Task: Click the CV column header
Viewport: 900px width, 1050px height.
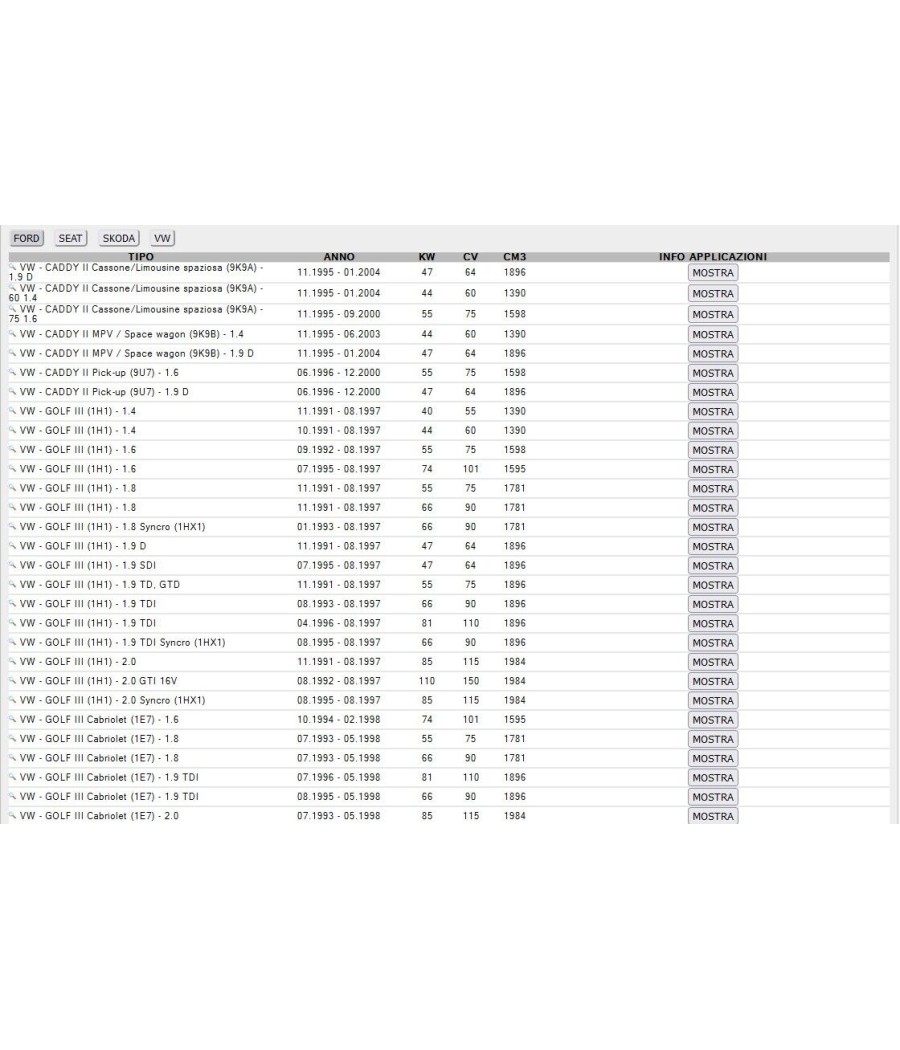Action: 470,256
